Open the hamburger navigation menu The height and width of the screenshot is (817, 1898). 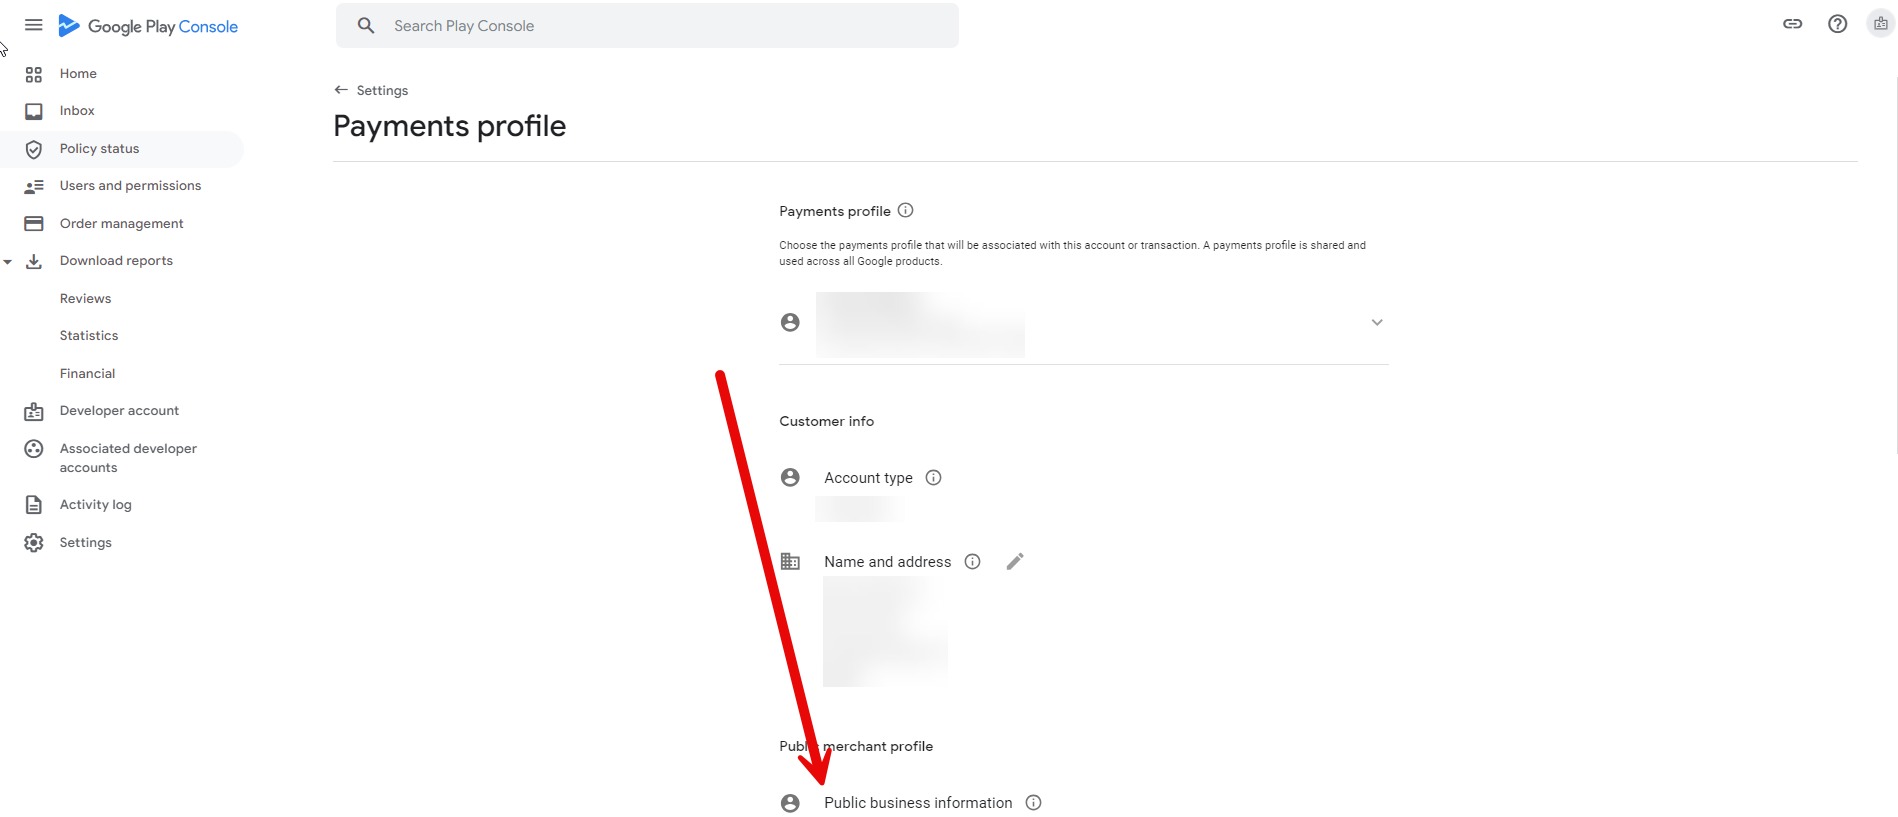pos(33,25)
